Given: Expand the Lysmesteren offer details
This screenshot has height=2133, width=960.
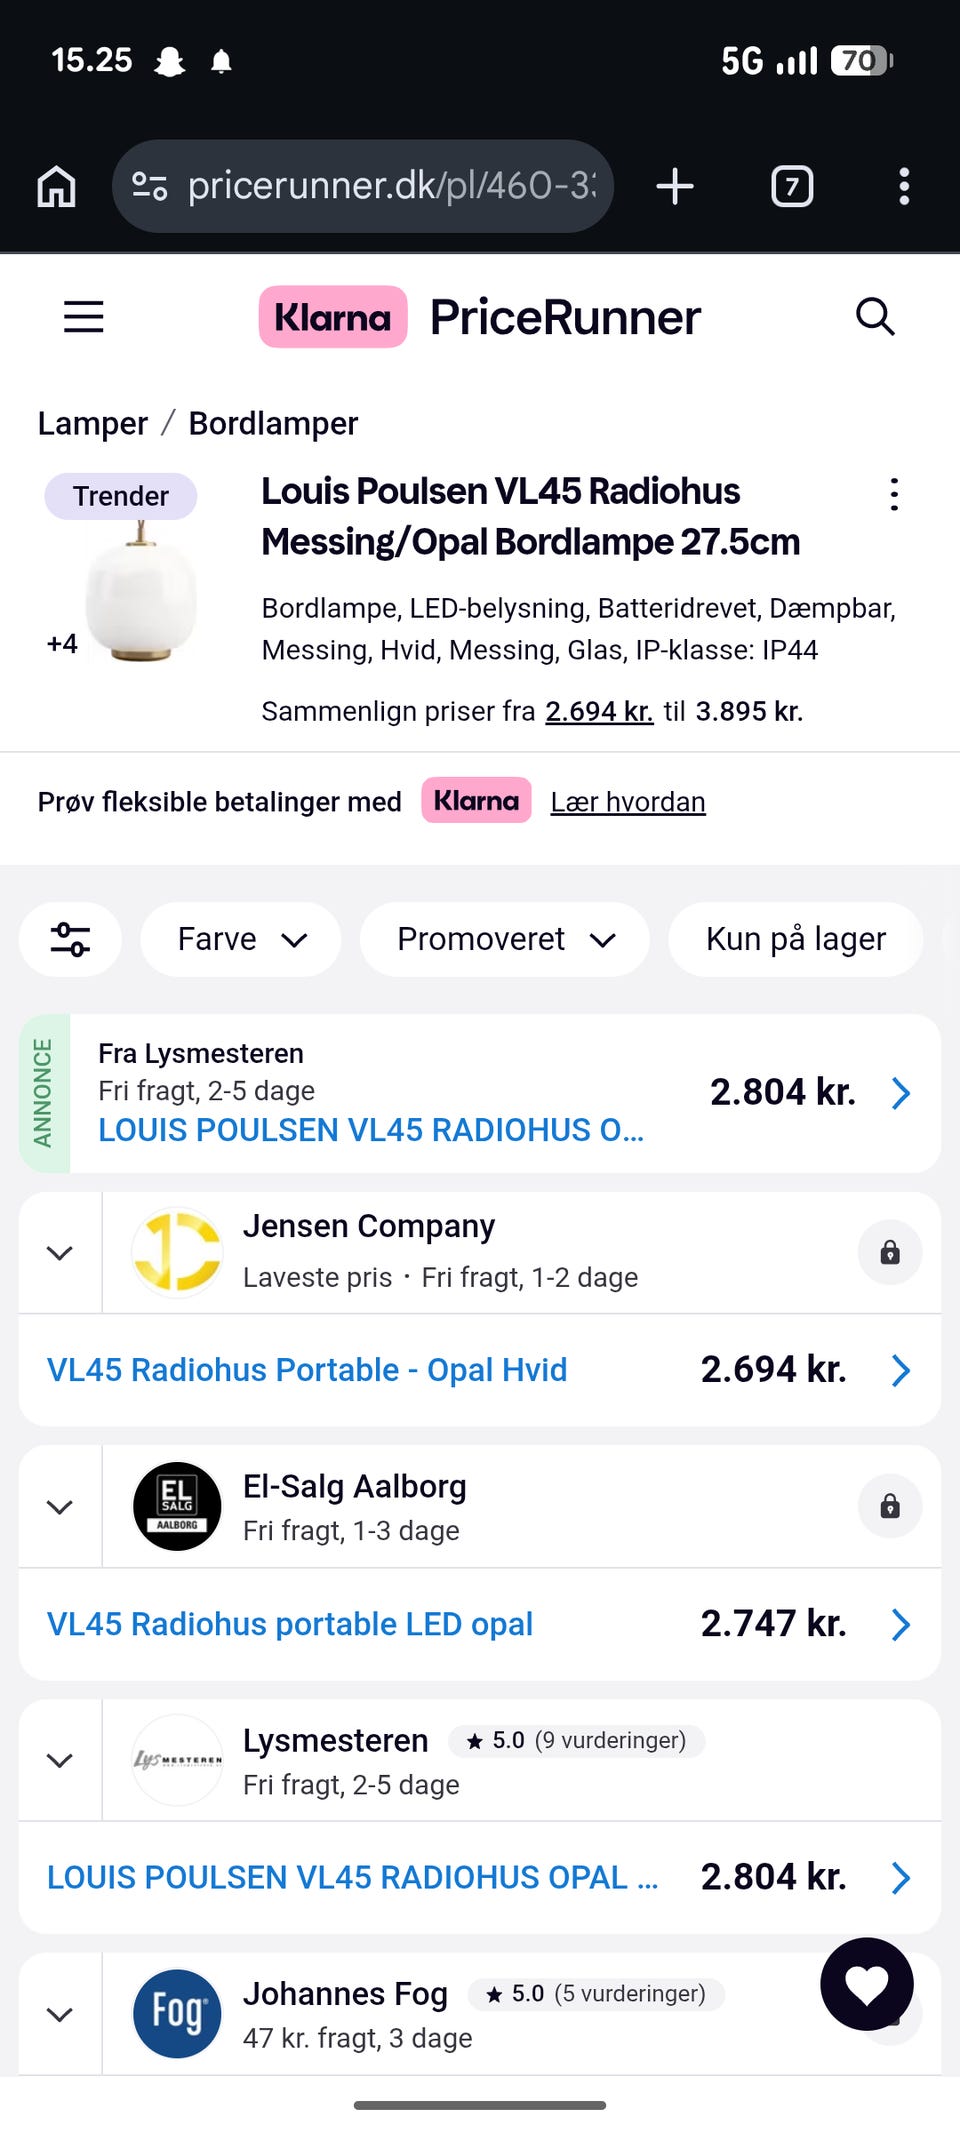Looking at the screenshot, I should click(60, 1760).
